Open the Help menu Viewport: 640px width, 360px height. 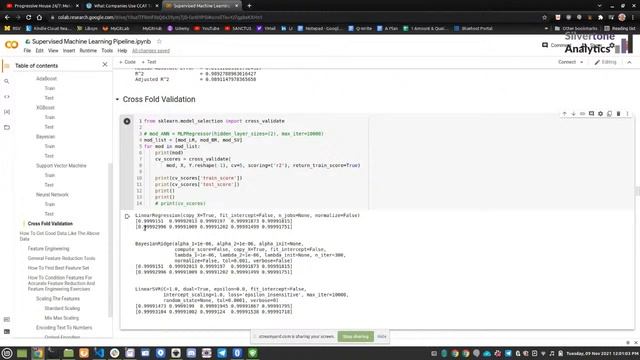pyautogui.click(x=122, y=51)
